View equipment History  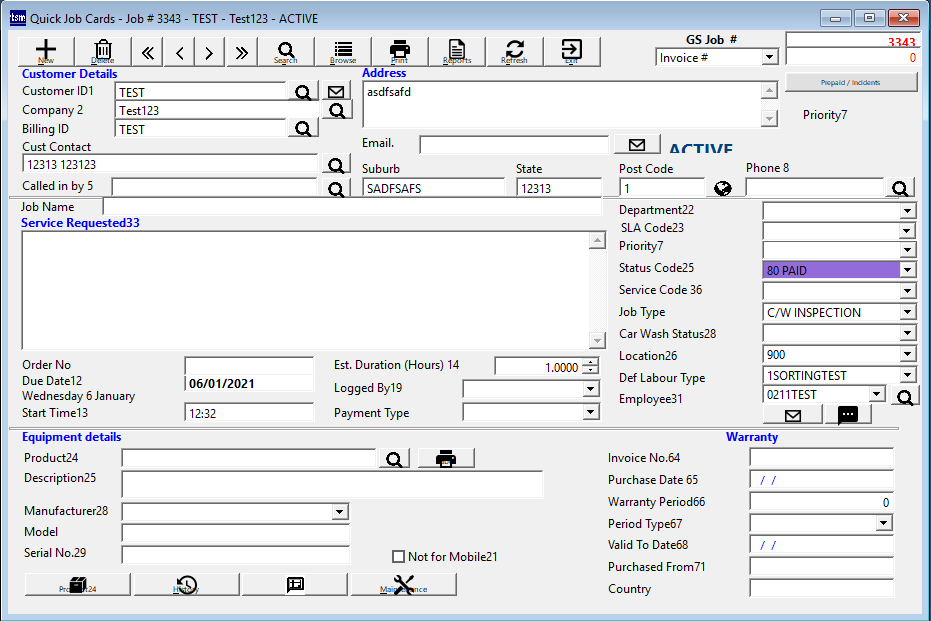point(186,585)
